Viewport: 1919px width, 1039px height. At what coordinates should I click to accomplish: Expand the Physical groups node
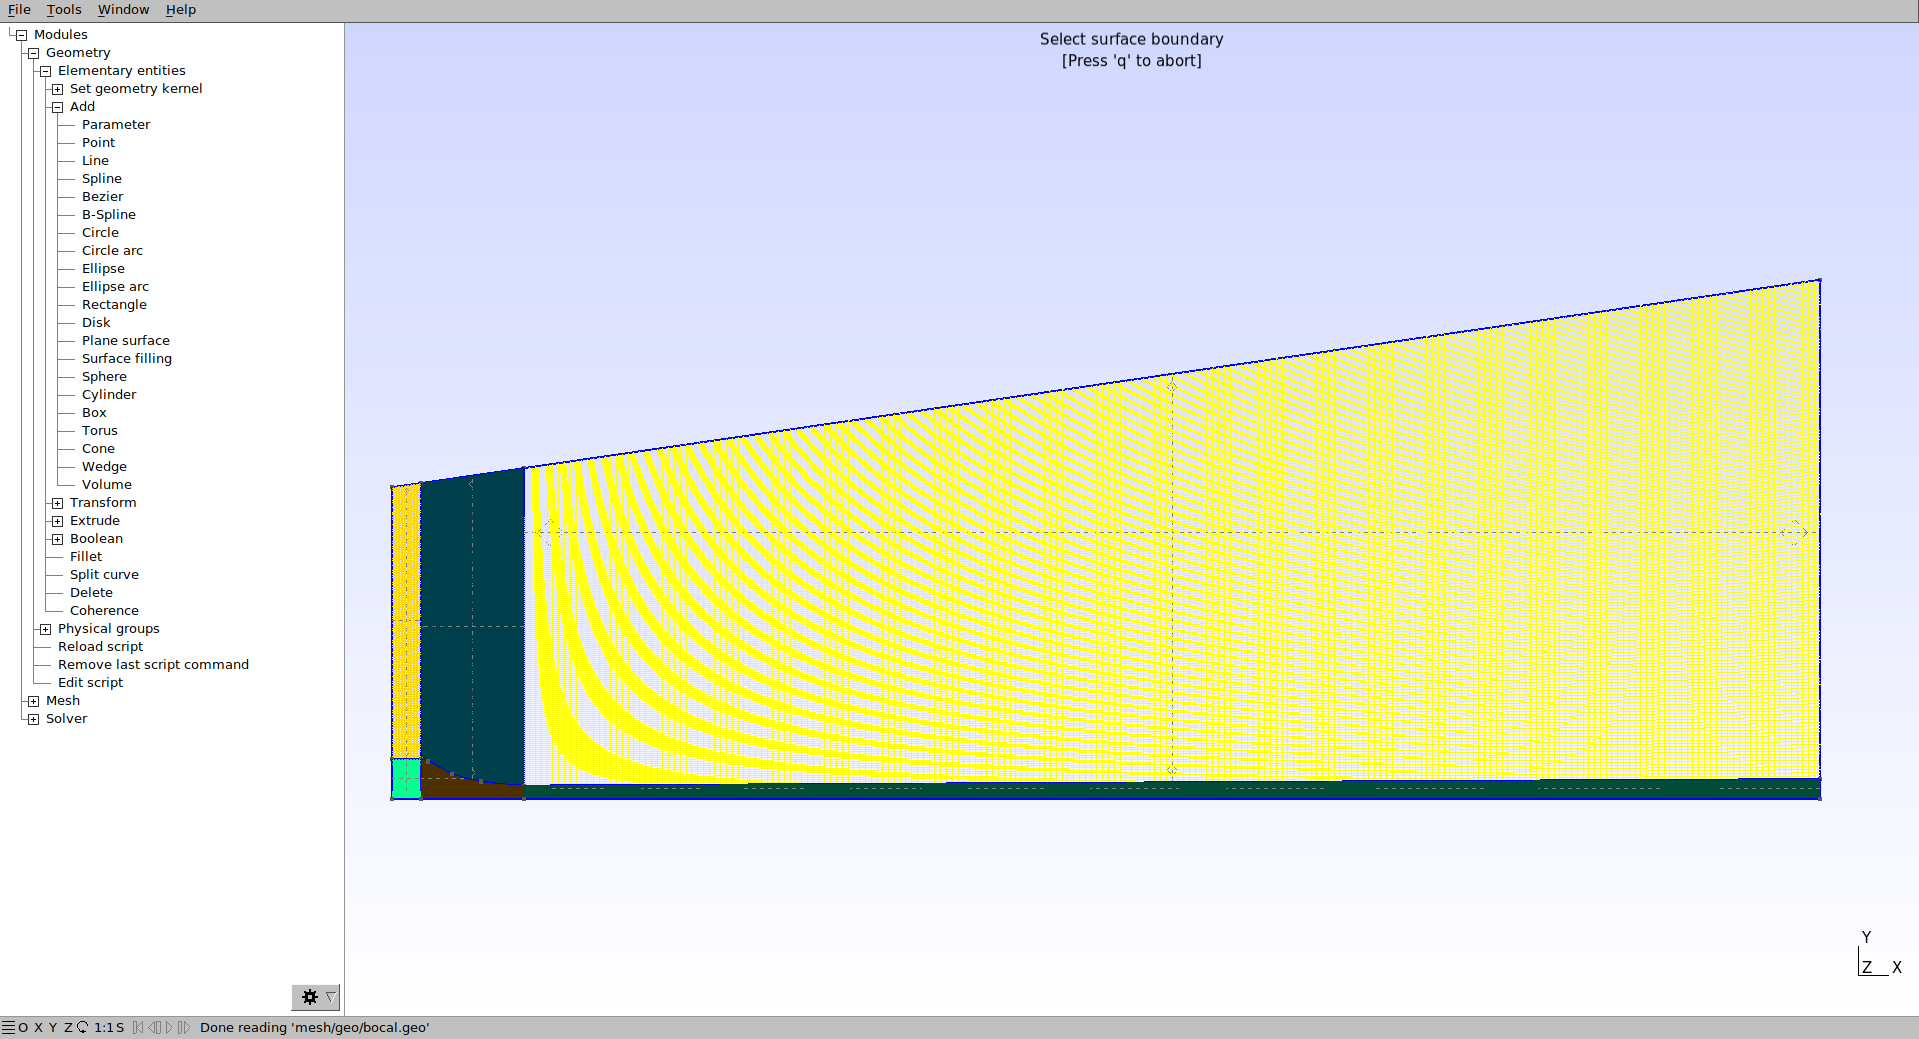tap(45, 629)
